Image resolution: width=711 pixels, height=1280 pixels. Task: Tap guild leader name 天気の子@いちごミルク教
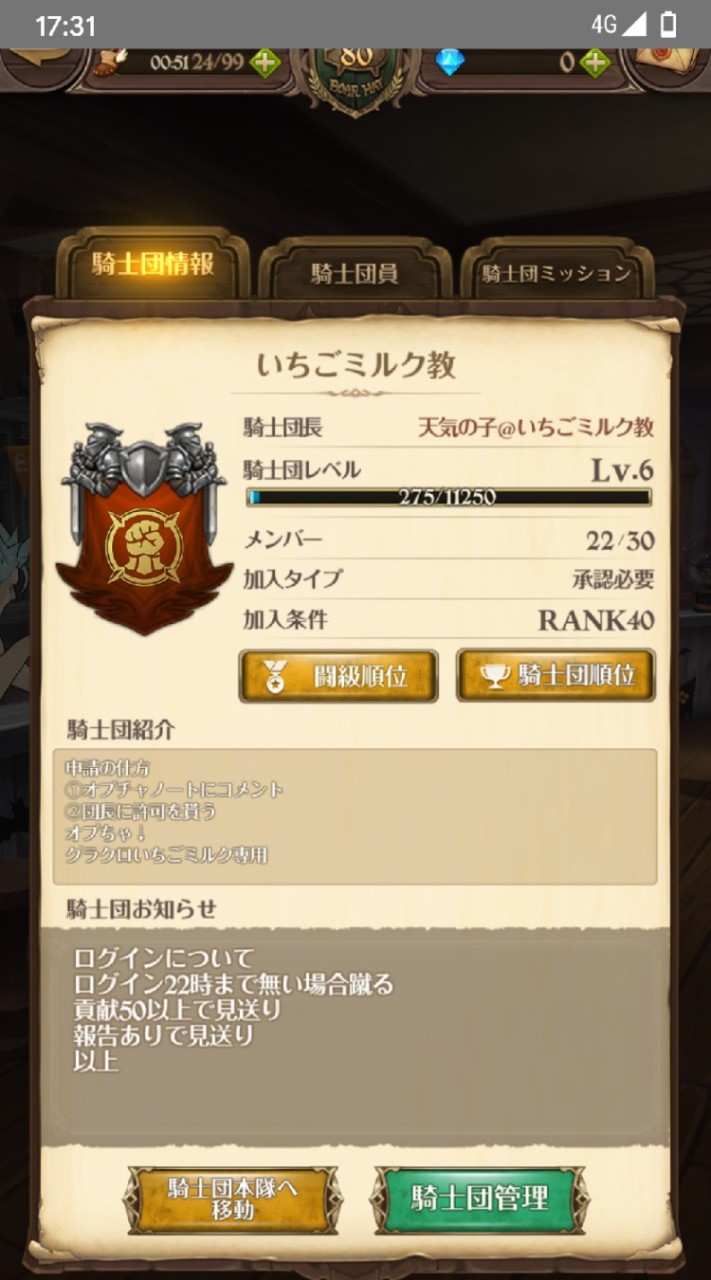click(535, 428)
